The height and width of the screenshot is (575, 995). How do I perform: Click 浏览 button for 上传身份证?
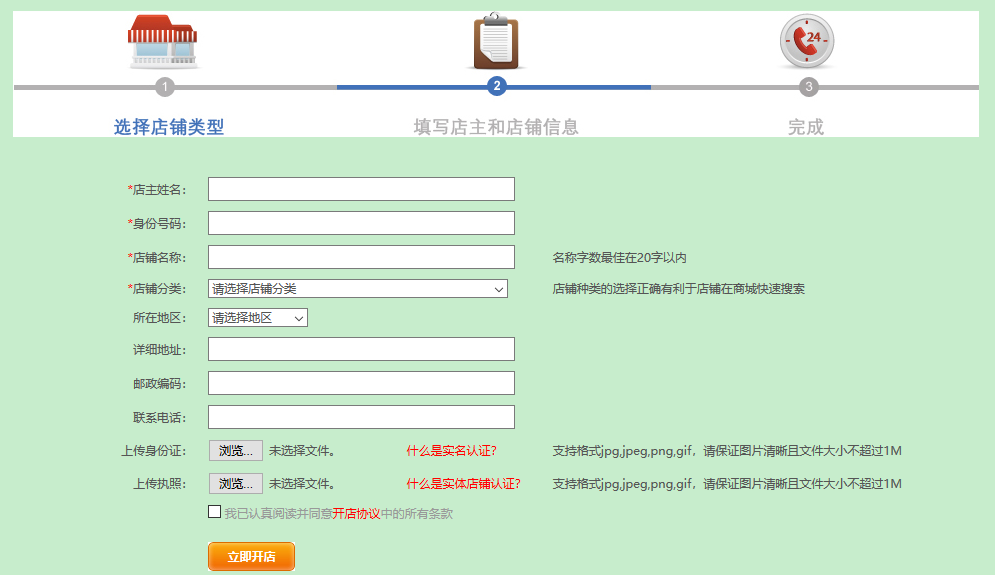(236, 451)
